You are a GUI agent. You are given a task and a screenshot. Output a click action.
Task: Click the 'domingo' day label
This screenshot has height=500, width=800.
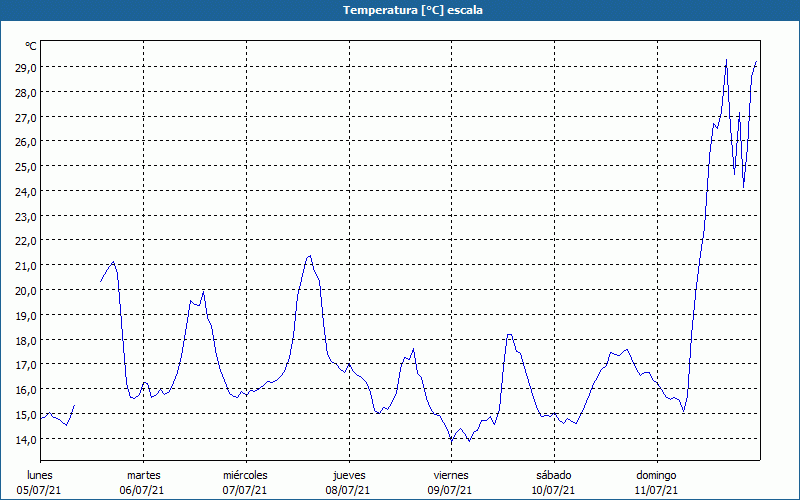pyautogui.click(x=656, y=475)
